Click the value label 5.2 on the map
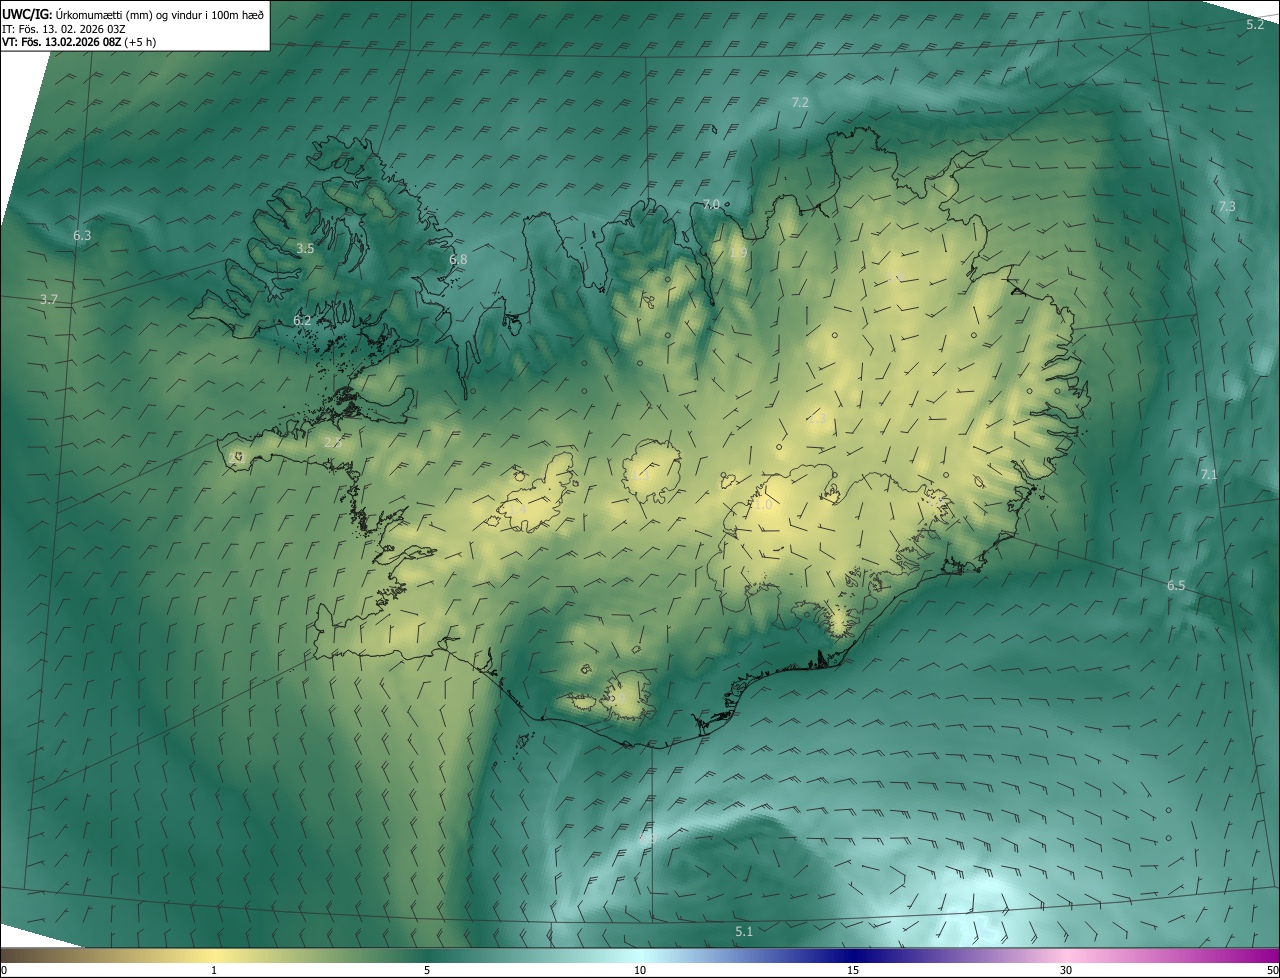 click(x=1255, y=24)
